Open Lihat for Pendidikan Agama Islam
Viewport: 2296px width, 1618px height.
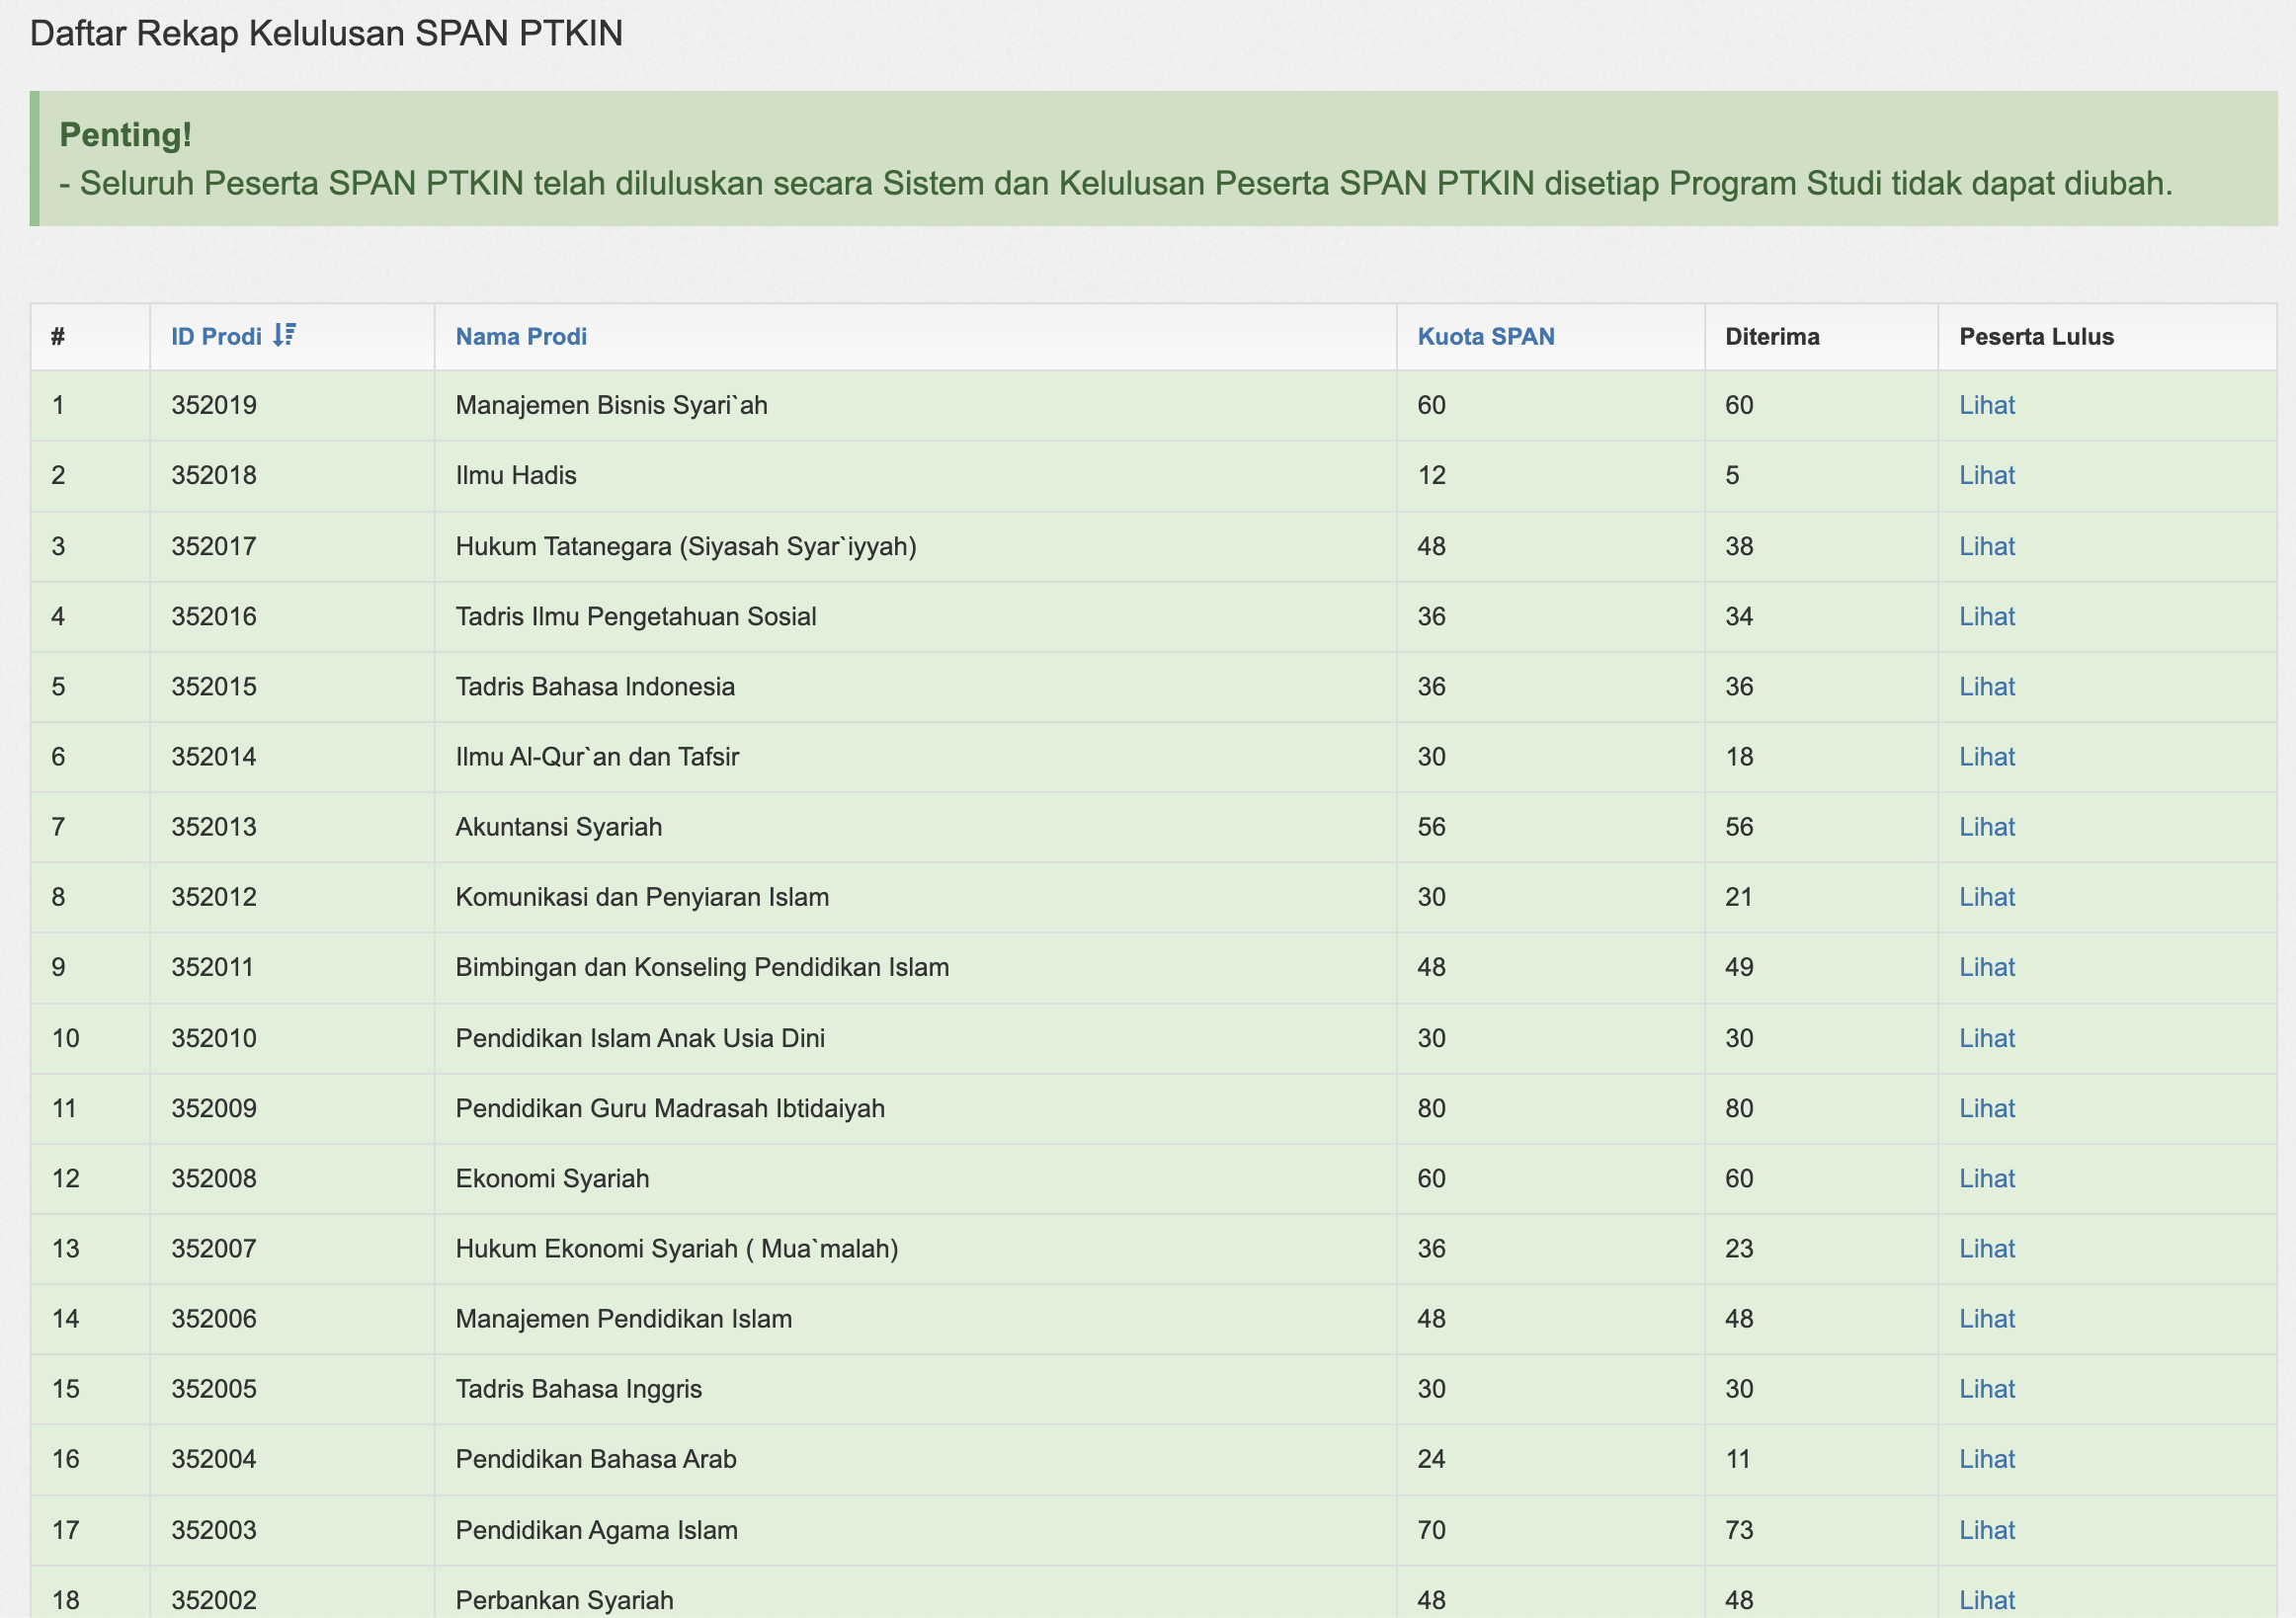pos(1987,1530)
